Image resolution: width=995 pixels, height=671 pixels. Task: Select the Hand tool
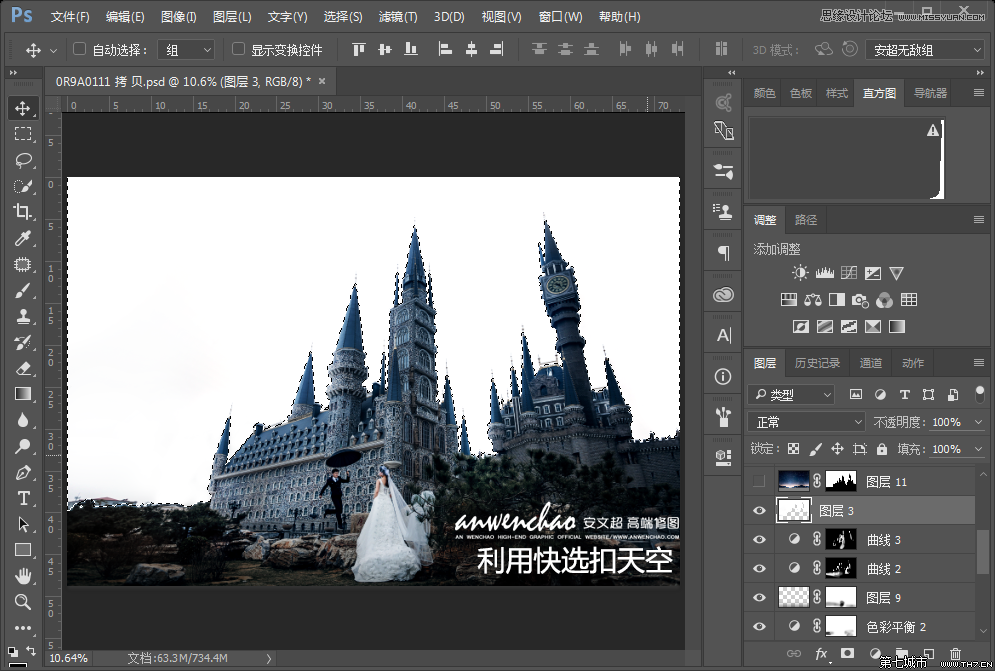click(x=23, y=576)
